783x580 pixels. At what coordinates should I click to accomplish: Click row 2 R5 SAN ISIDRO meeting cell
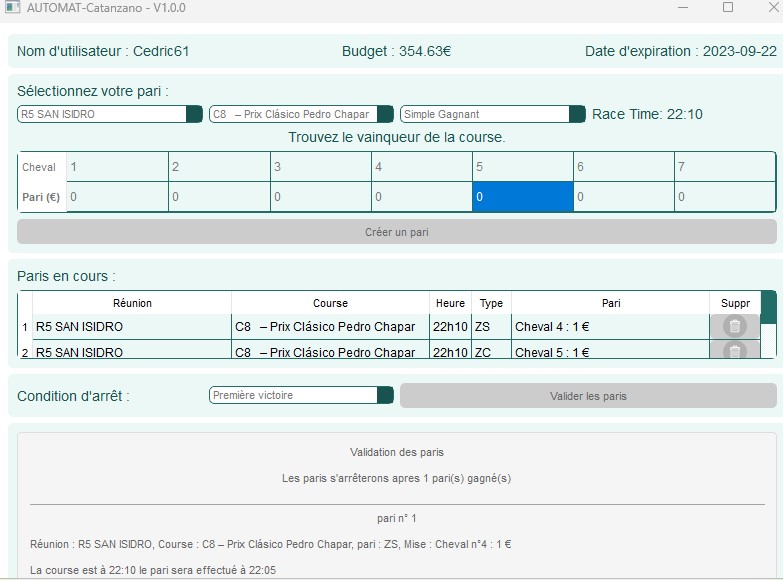pos(132,350)
